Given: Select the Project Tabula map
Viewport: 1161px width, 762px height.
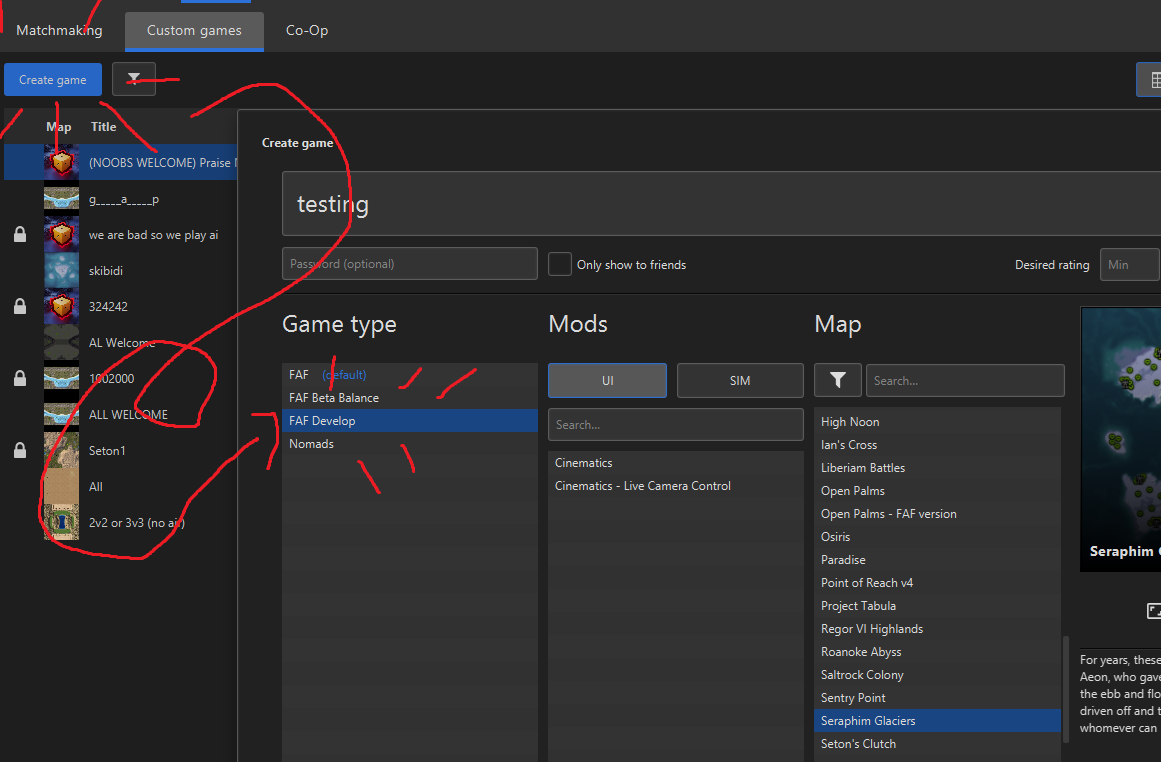Looking at the screenshot, I should point(937,606).
